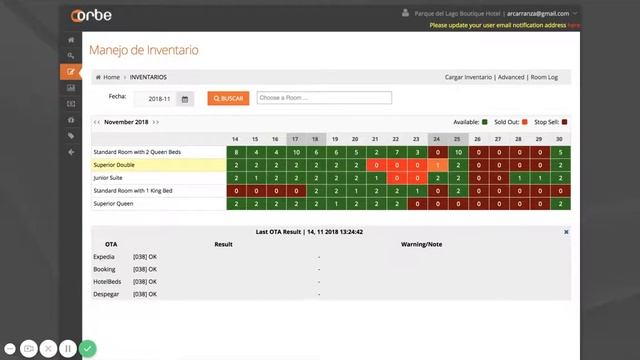Open the calendar date picker icon

[x=185, y=99]
